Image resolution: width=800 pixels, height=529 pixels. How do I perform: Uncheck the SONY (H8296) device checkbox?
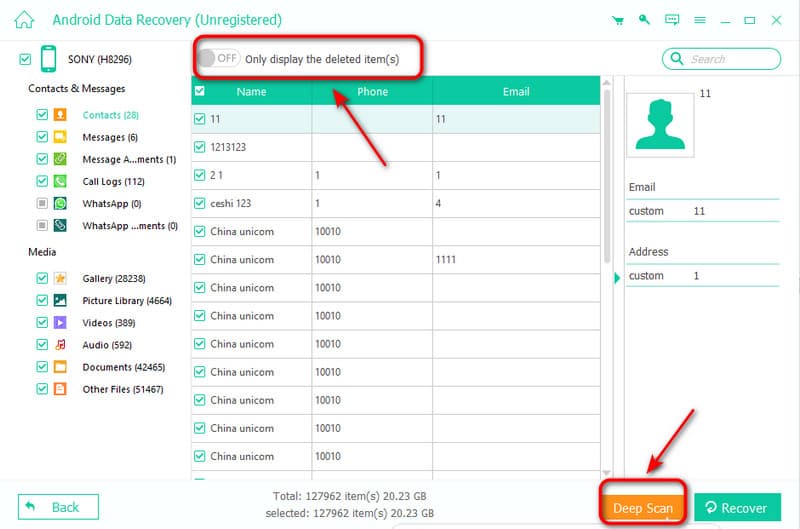(x=25, y=60)
